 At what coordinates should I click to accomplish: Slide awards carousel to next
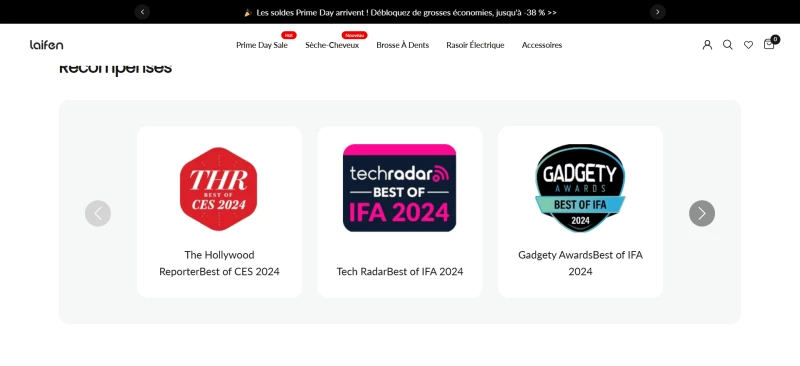pos(702,213)
